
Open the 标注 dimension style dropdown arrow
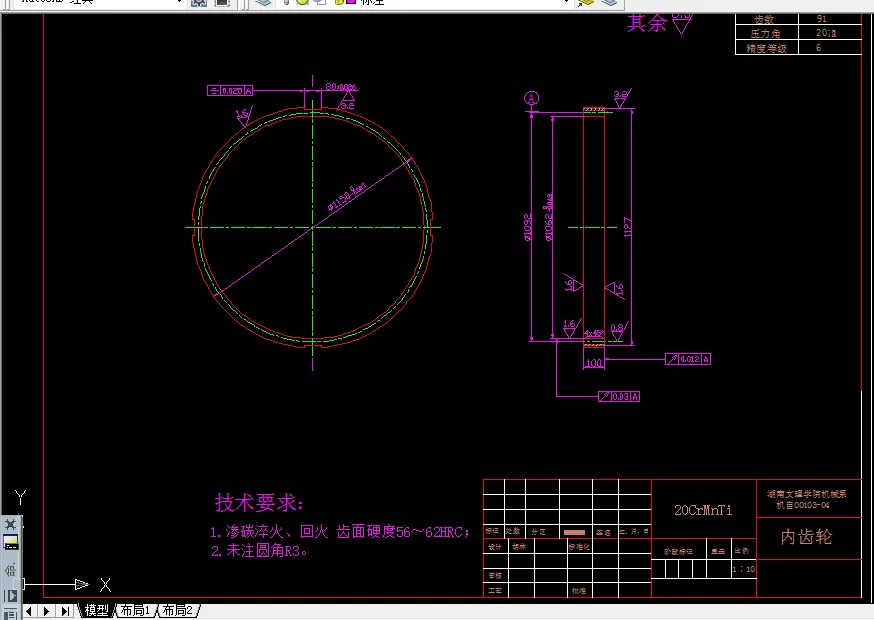pos(566,2)
